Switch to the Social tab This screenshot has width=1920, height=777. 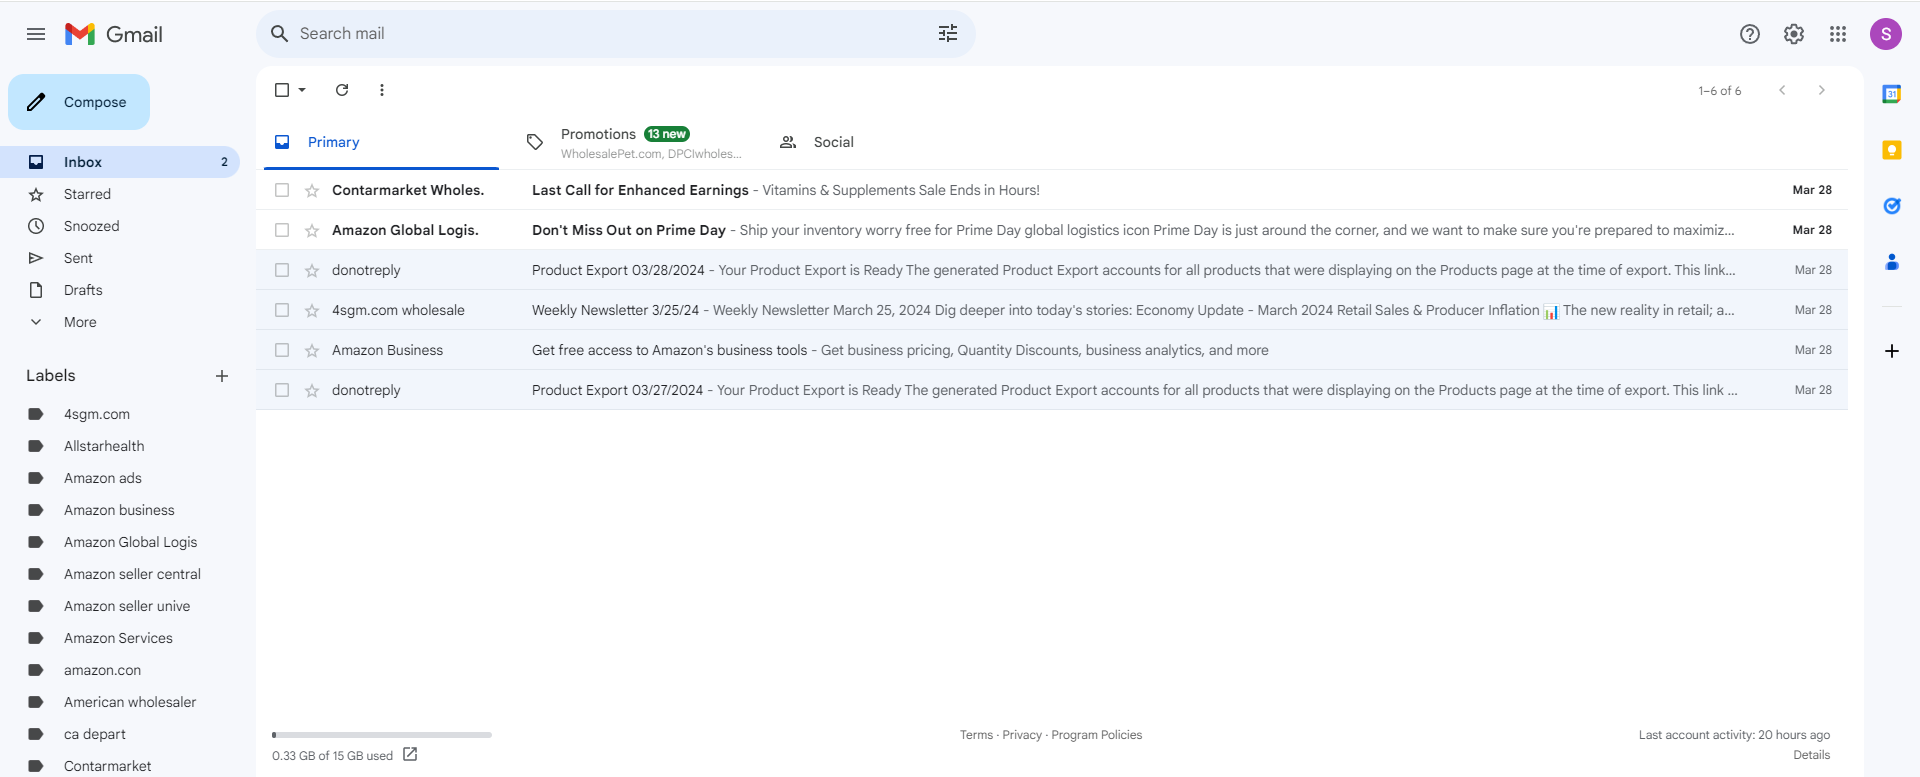tap(886, 142)
